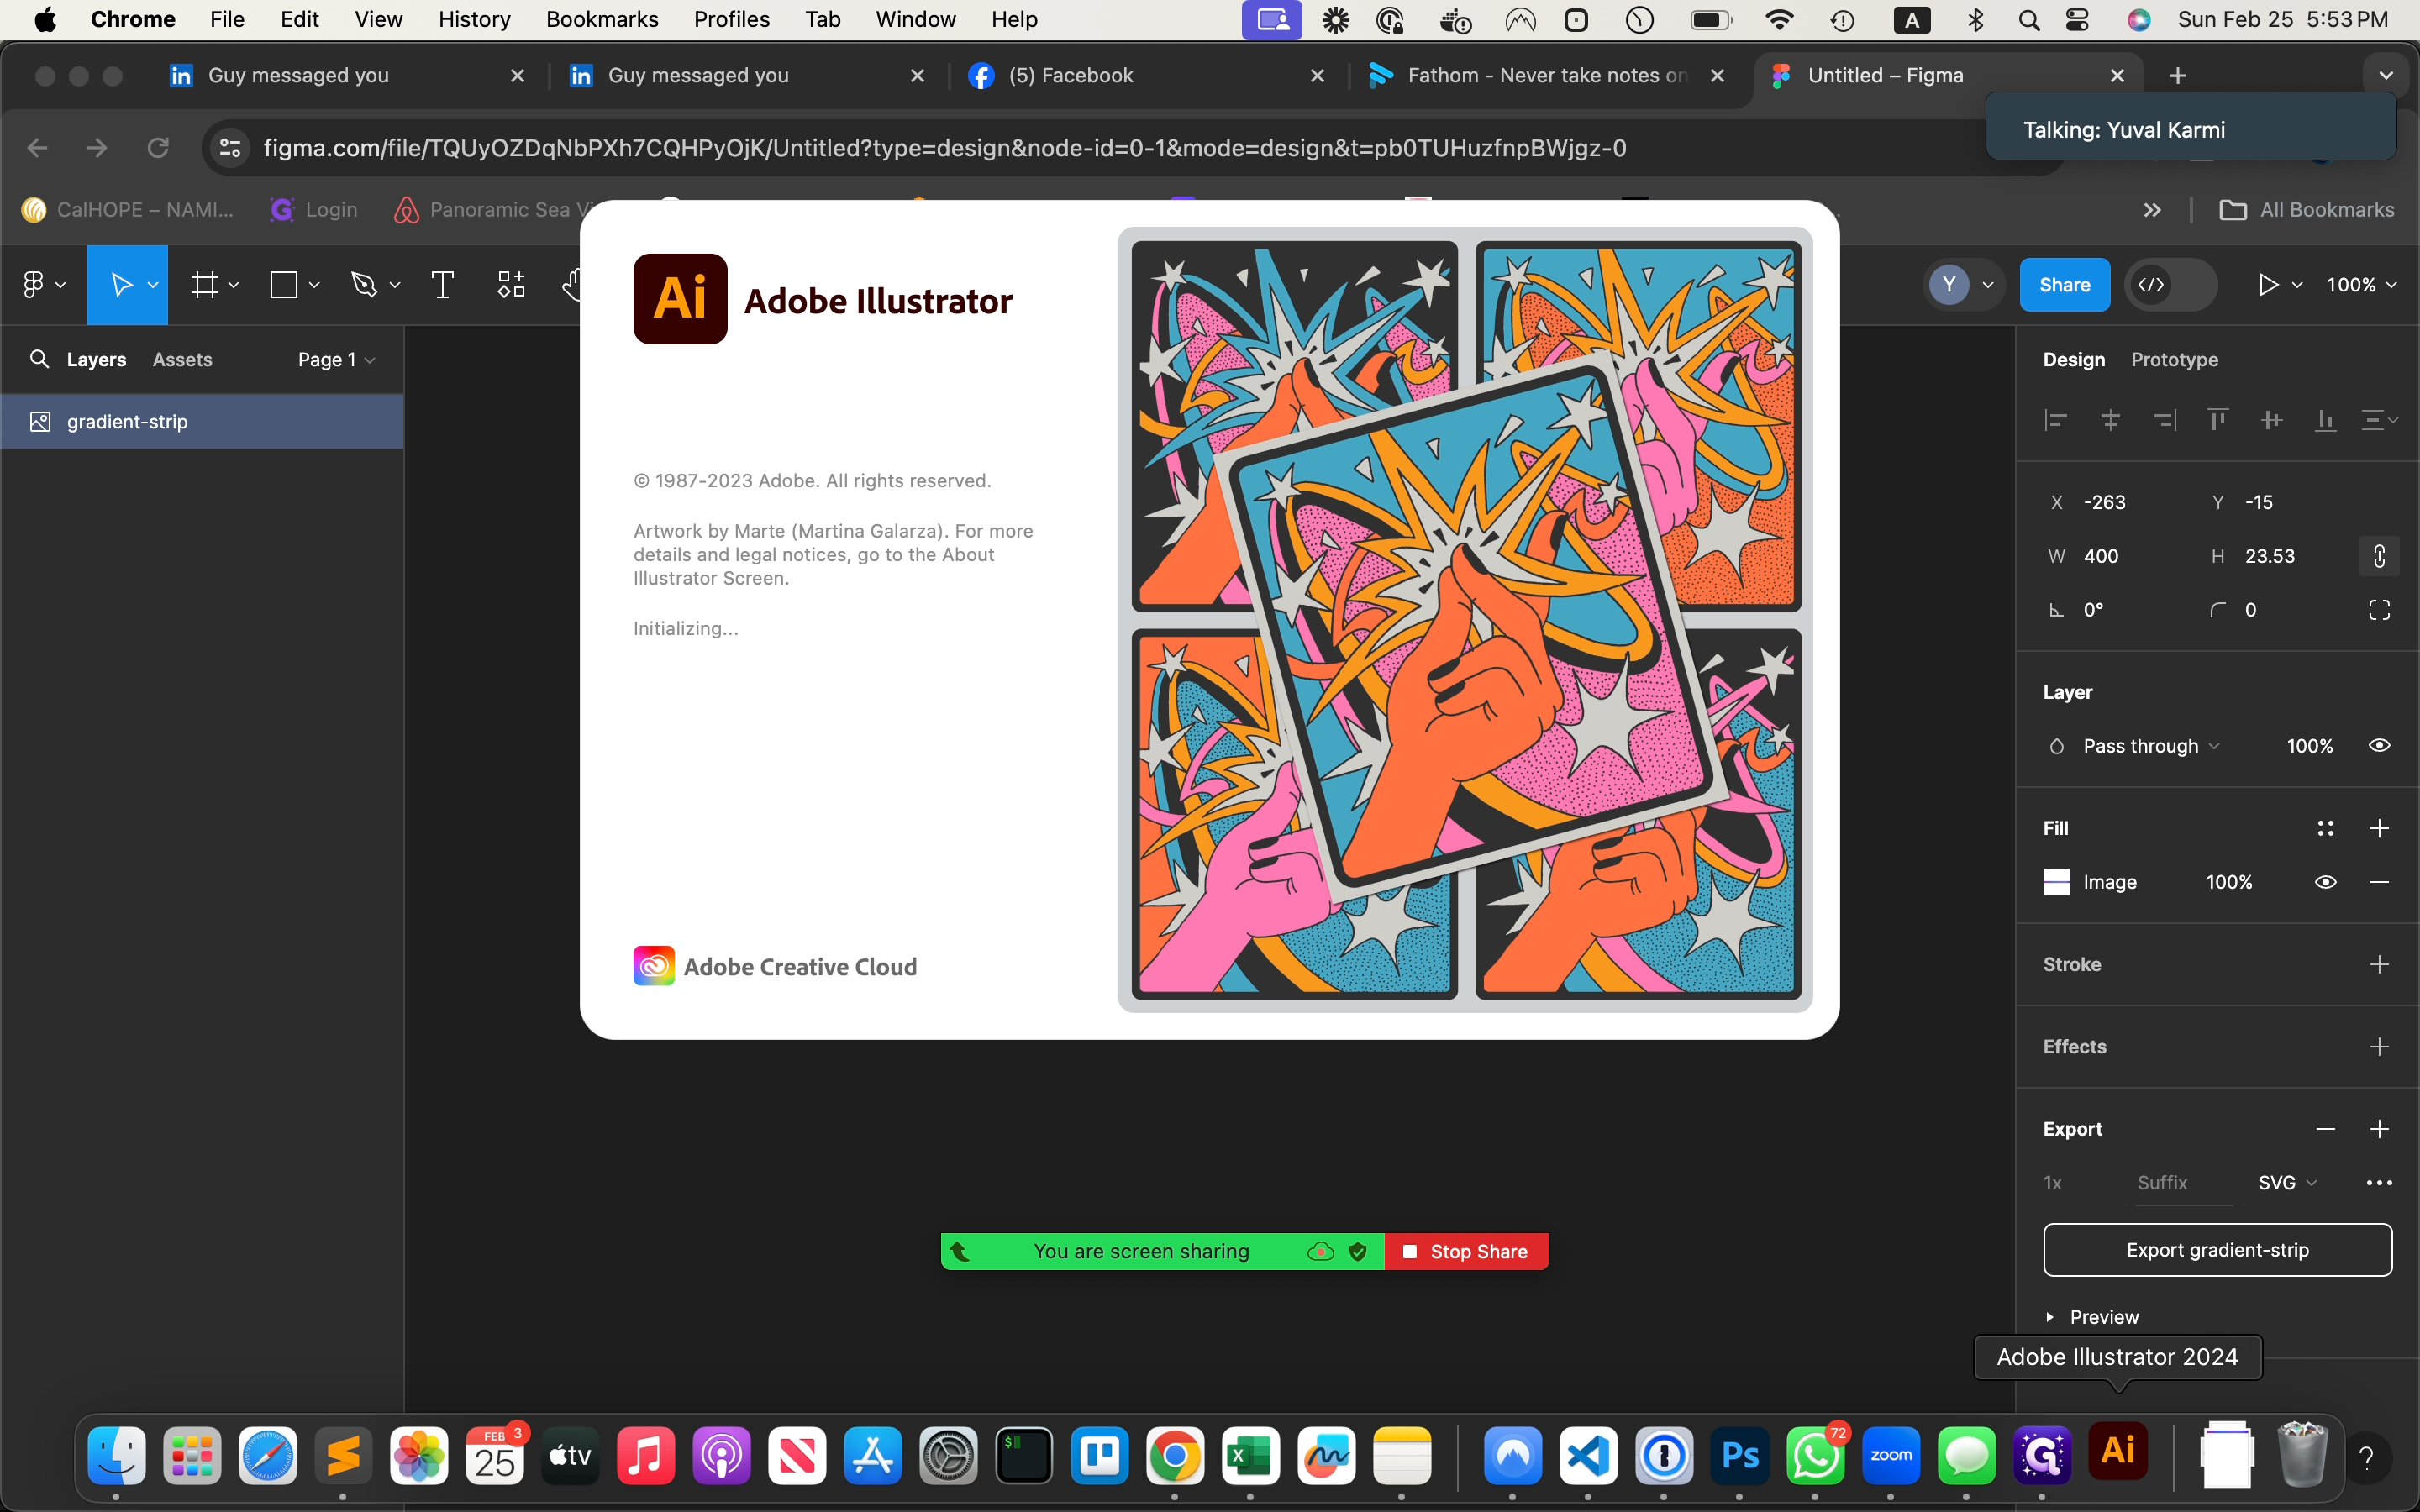Click Align right icon
Image resolution: width=2420 pixels, height=1512 pixels.
click(x=2164, y=420)
